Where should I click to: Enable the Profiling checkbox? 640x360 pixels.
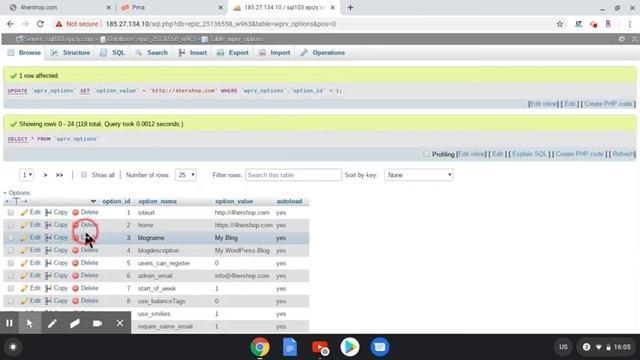[426, 154]
